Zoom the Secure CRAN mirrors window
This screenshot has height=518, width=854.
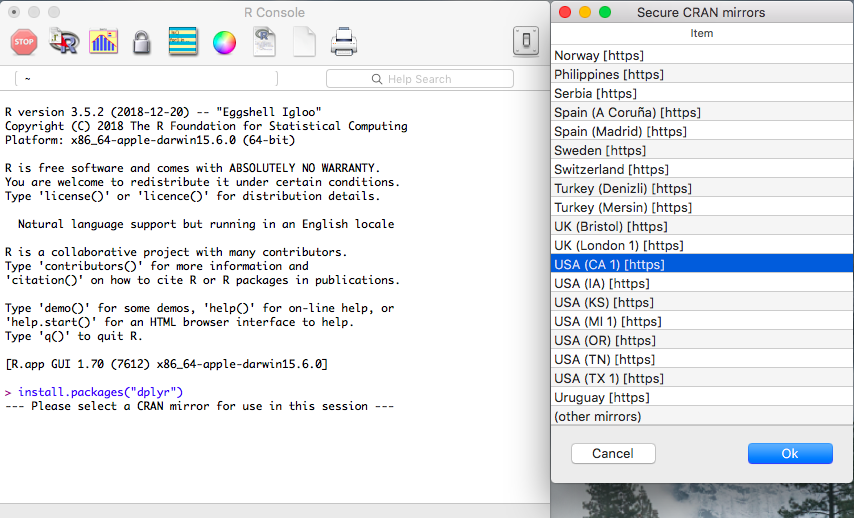(x=605, y=12)
